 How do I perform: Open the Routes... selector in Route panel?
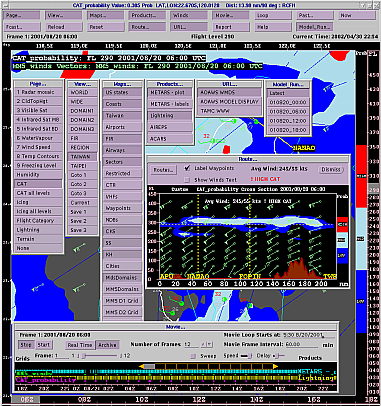pyautogui.click(x=163, y=170)
